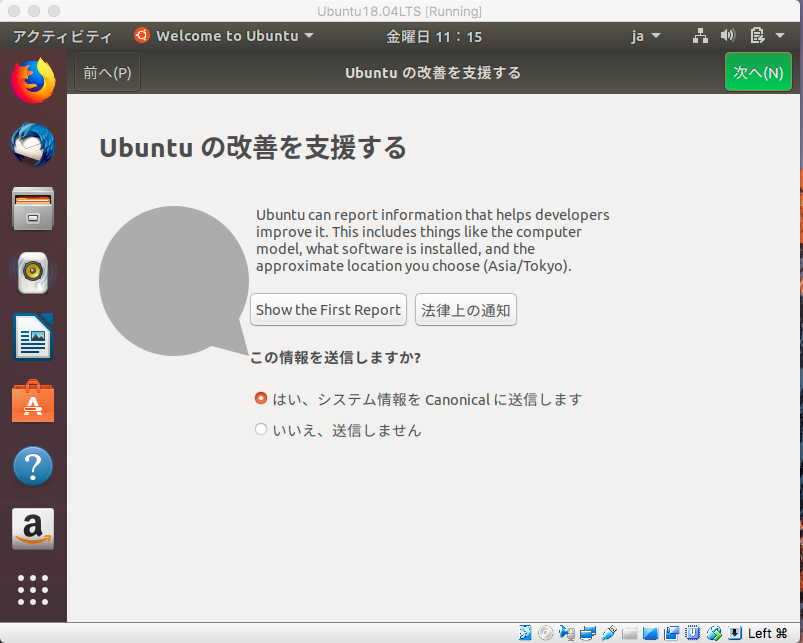Expand the Welcome to Ubuntu app menu
The width and height of the screenshot is (803, 643).
[x=224, y=36]
